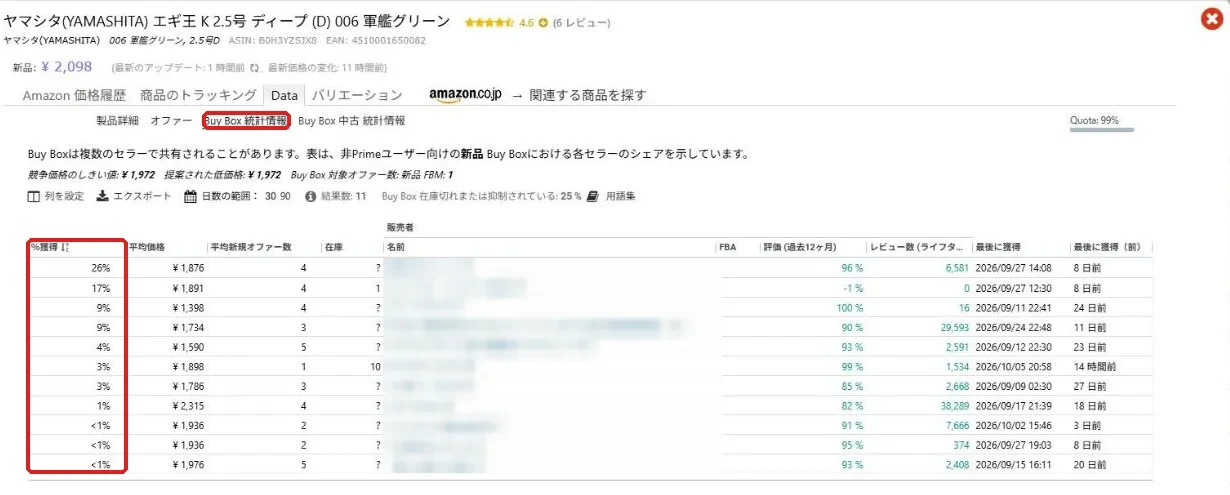The image size is (1230, 495).
Task: Sort by レビュー数 column header
Action: tap(918, 247)
